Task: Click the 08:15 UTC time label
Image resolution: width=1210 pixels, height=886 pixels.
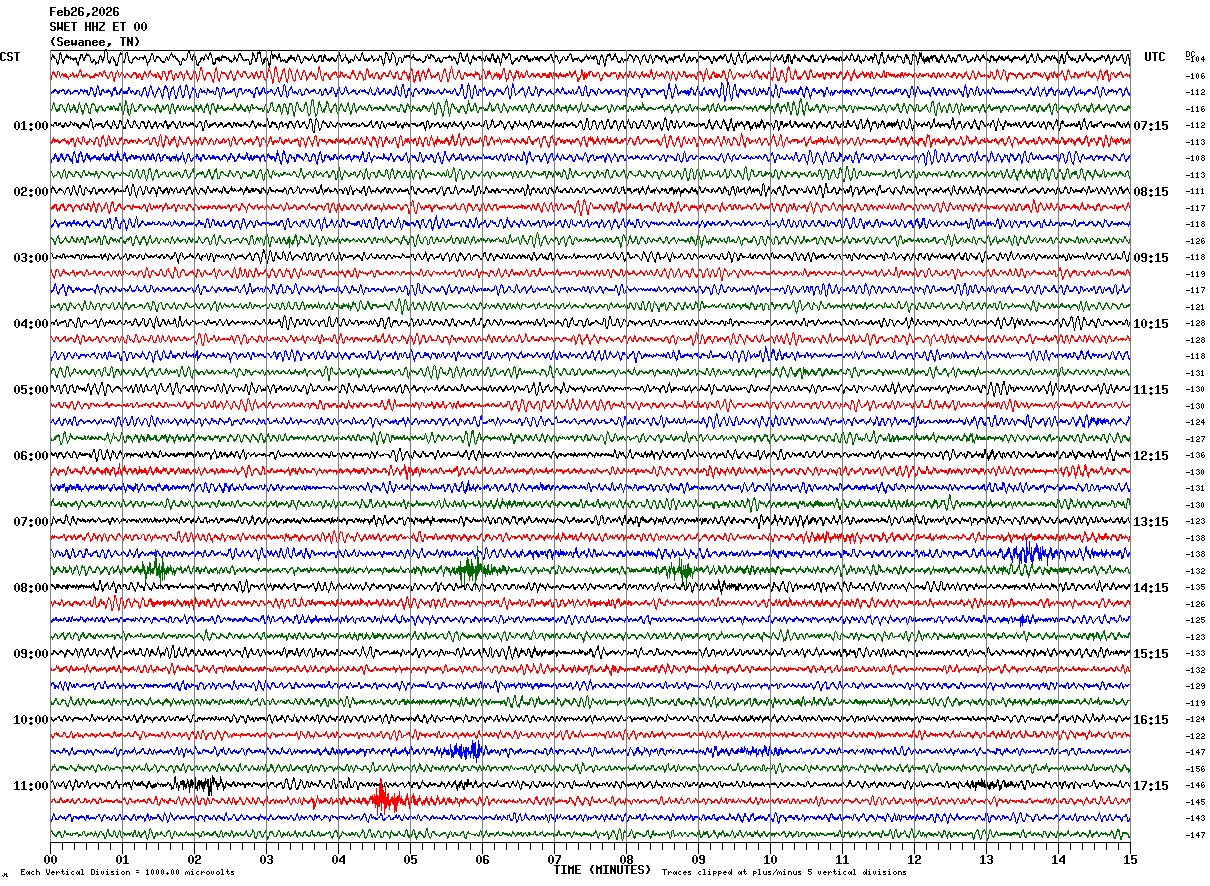Action: click(x=1151, y=192)
